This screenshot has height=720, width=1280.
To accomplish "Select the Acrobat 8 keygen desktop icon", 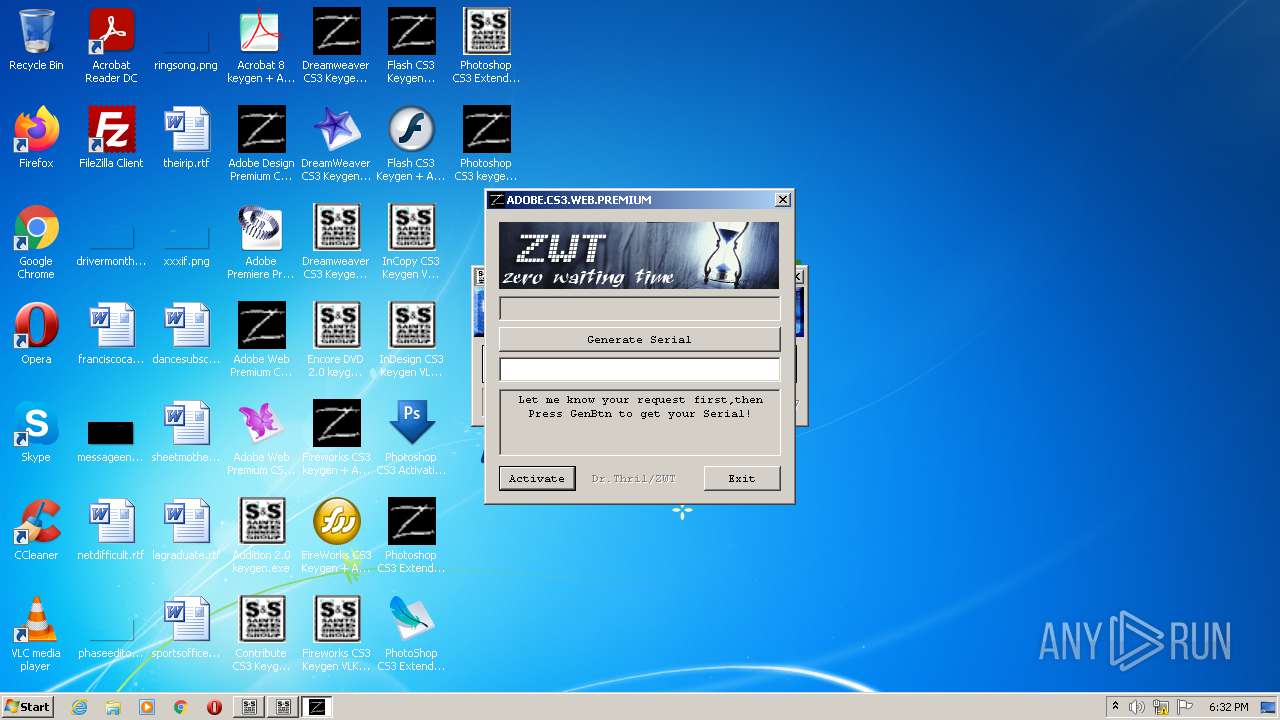I will [261, 46].
